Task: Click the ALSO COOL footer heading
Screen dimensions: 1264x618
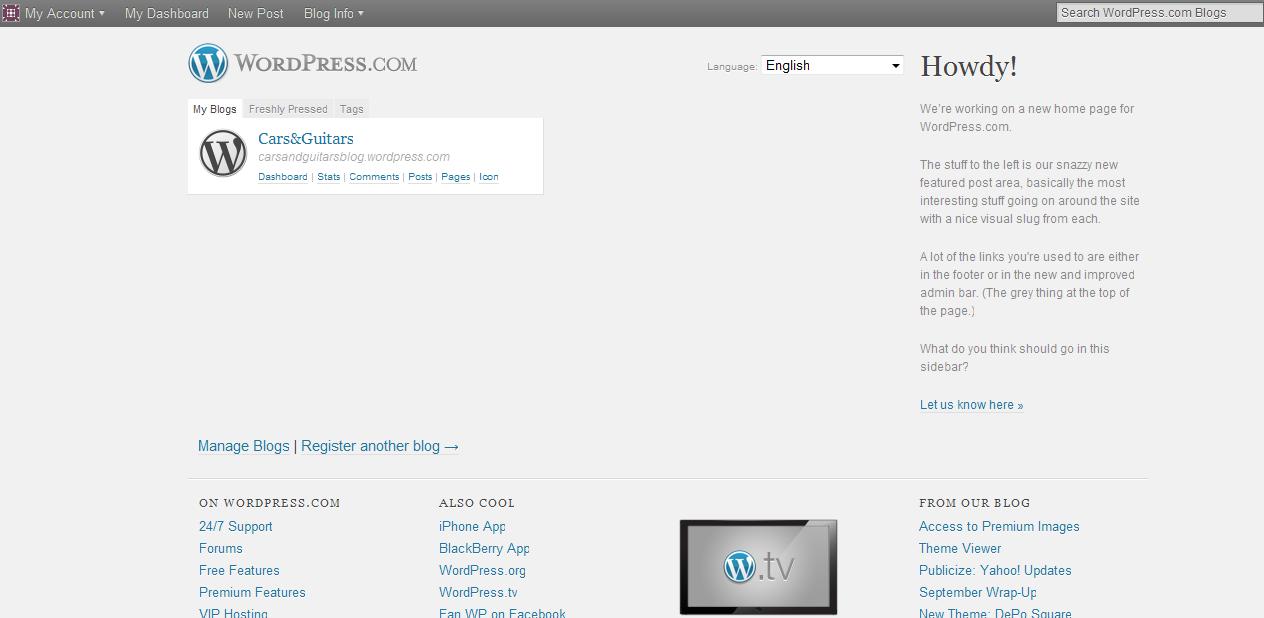Action: click(x=477, y=503)
